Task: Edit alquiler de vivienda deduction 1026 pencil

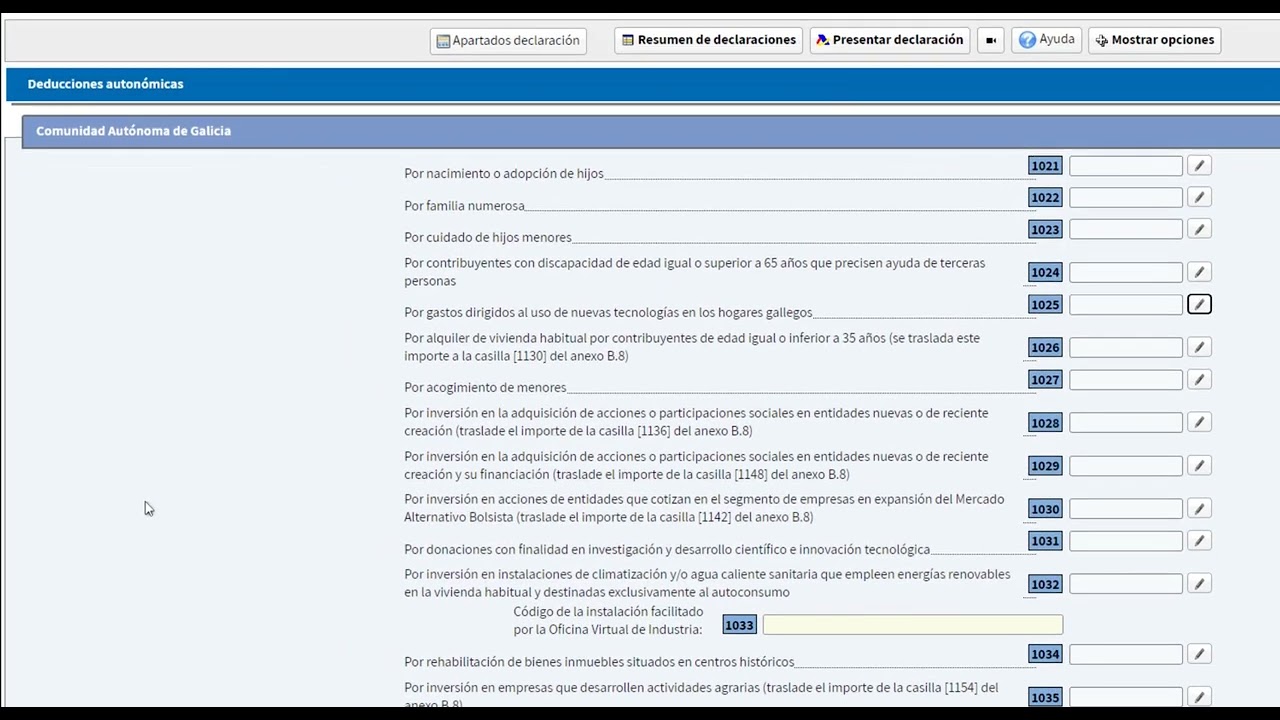Action: point(1199,347)
